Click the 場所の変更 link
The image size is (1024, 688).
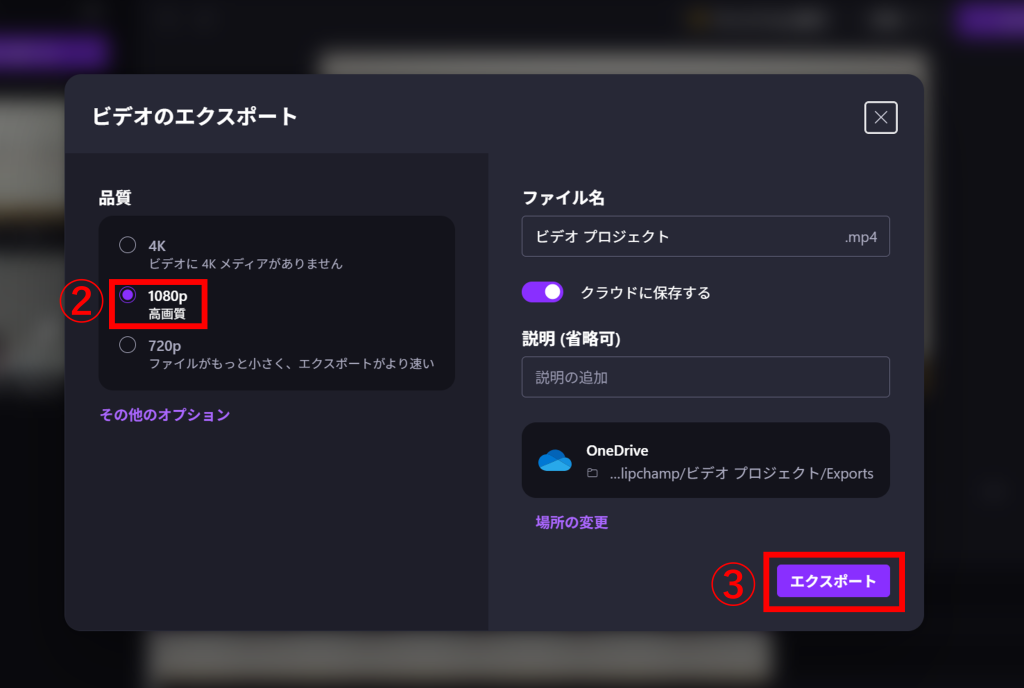[571, 522]
